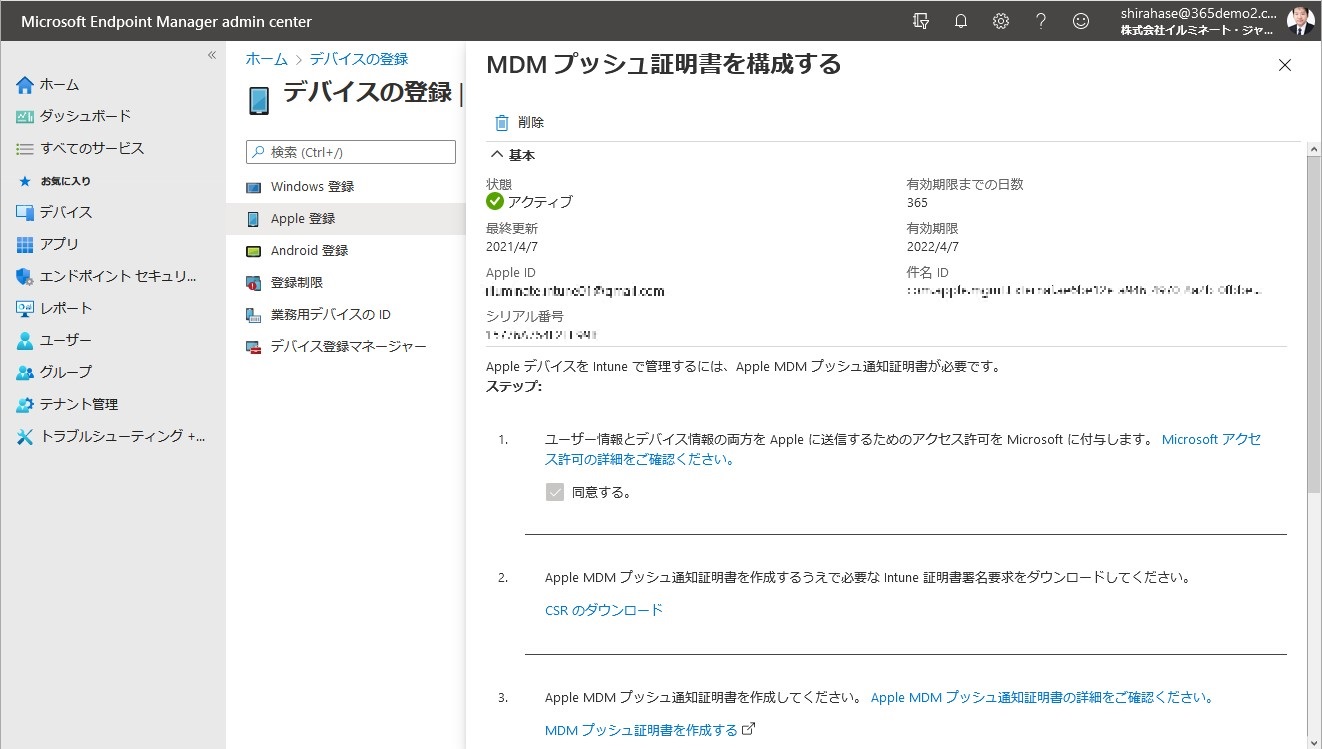Screen dimensions: 1322x749
Task: Click the ユーザー person icon in sidebar
Action: 25,341
